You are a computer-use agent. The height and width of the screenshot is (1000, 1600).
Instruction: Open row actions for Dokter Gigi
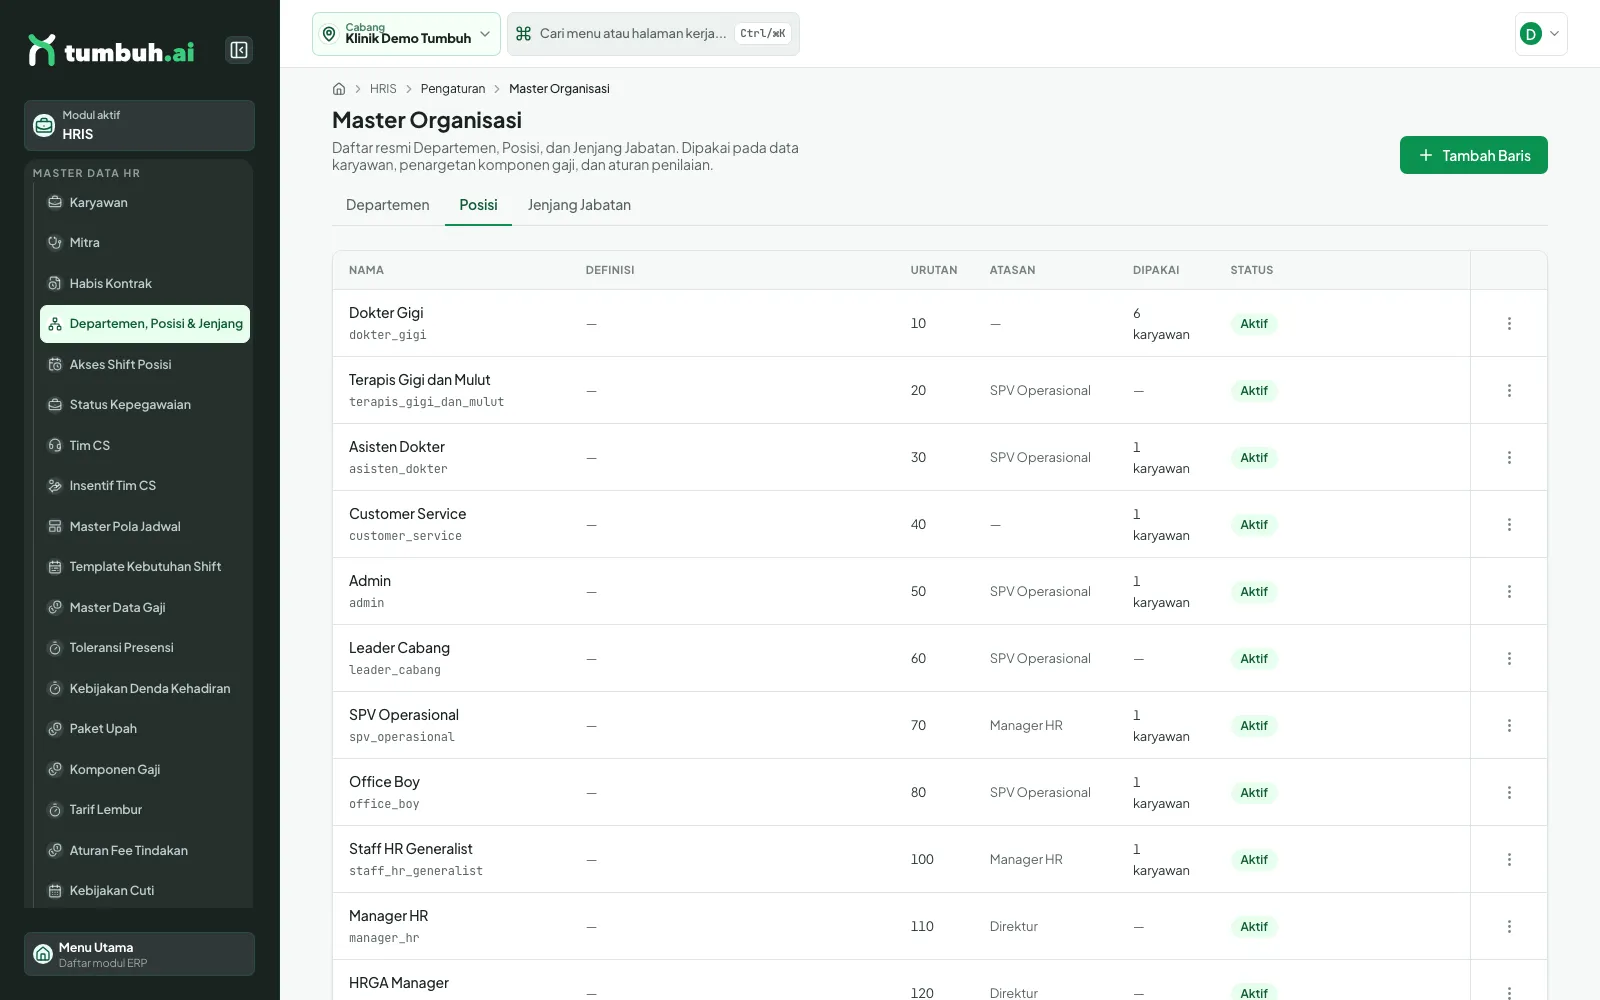[x=1509, y=323]
